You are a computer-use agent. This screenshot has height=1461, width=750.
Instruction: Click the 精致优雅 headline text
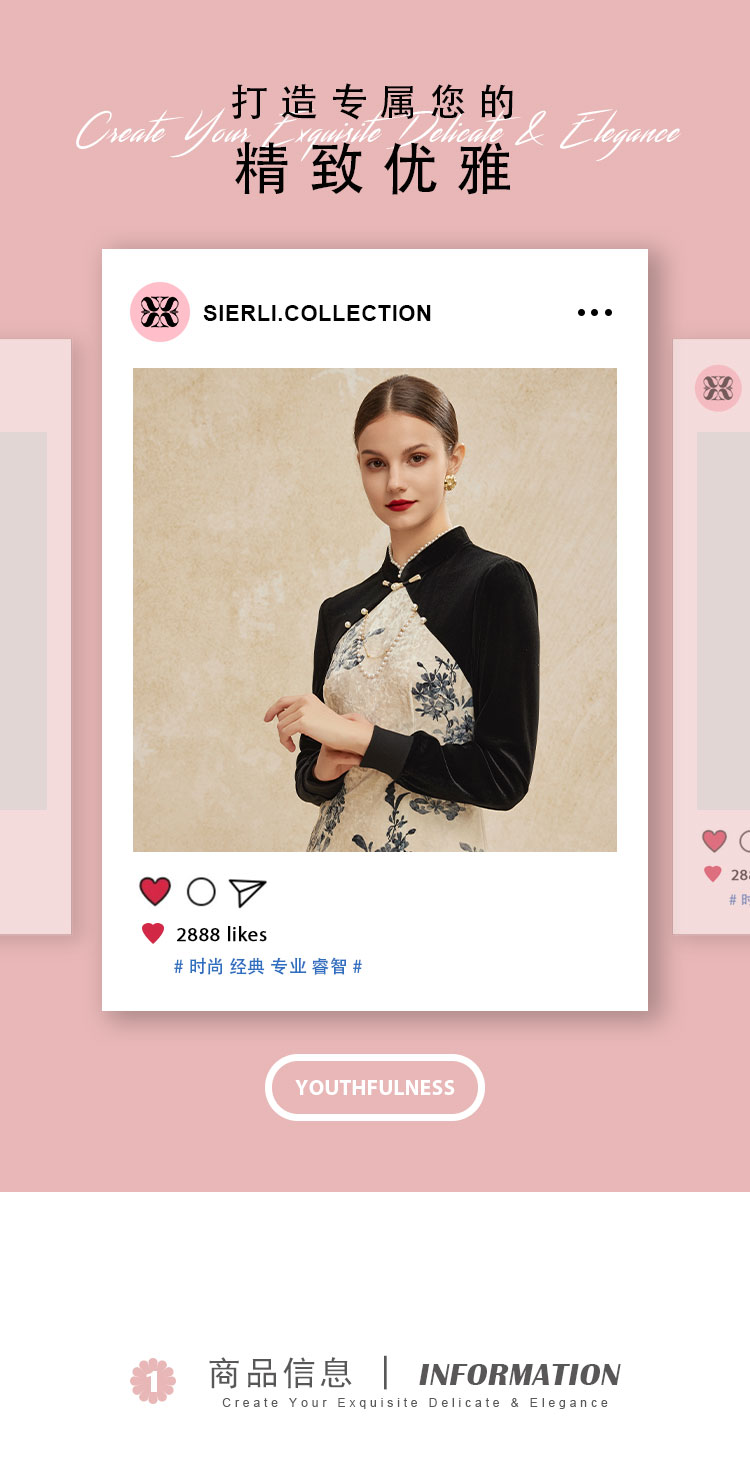click(375, 170)
